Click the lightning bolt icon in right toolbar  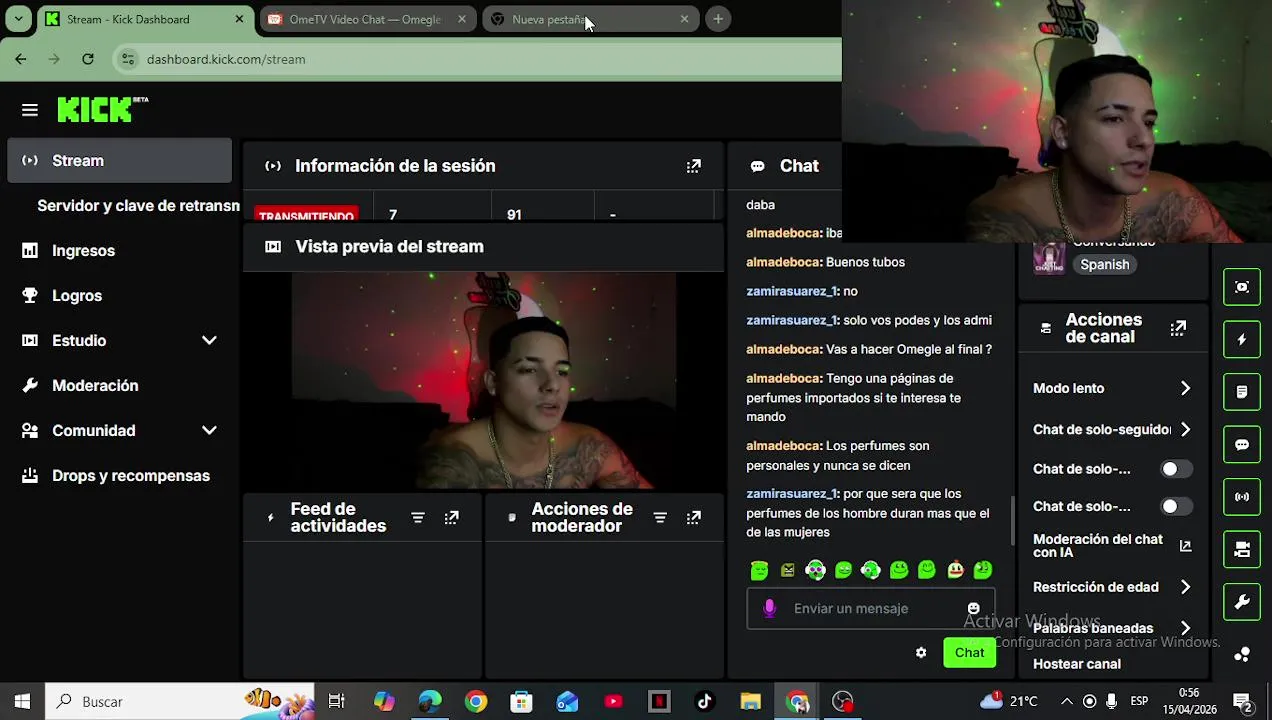click(x=1242, y=339)
